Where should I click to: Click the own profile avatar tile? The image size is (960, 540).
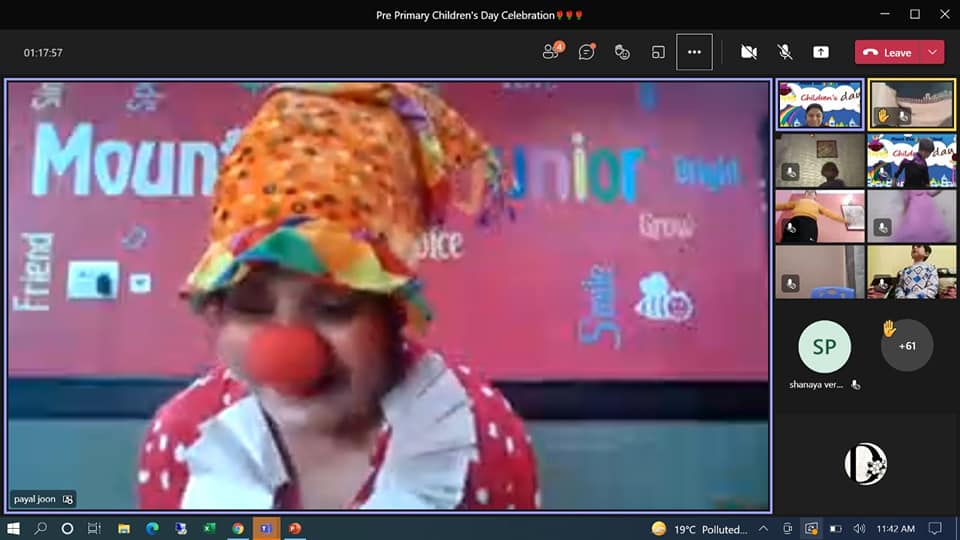[x=866, y=463]
